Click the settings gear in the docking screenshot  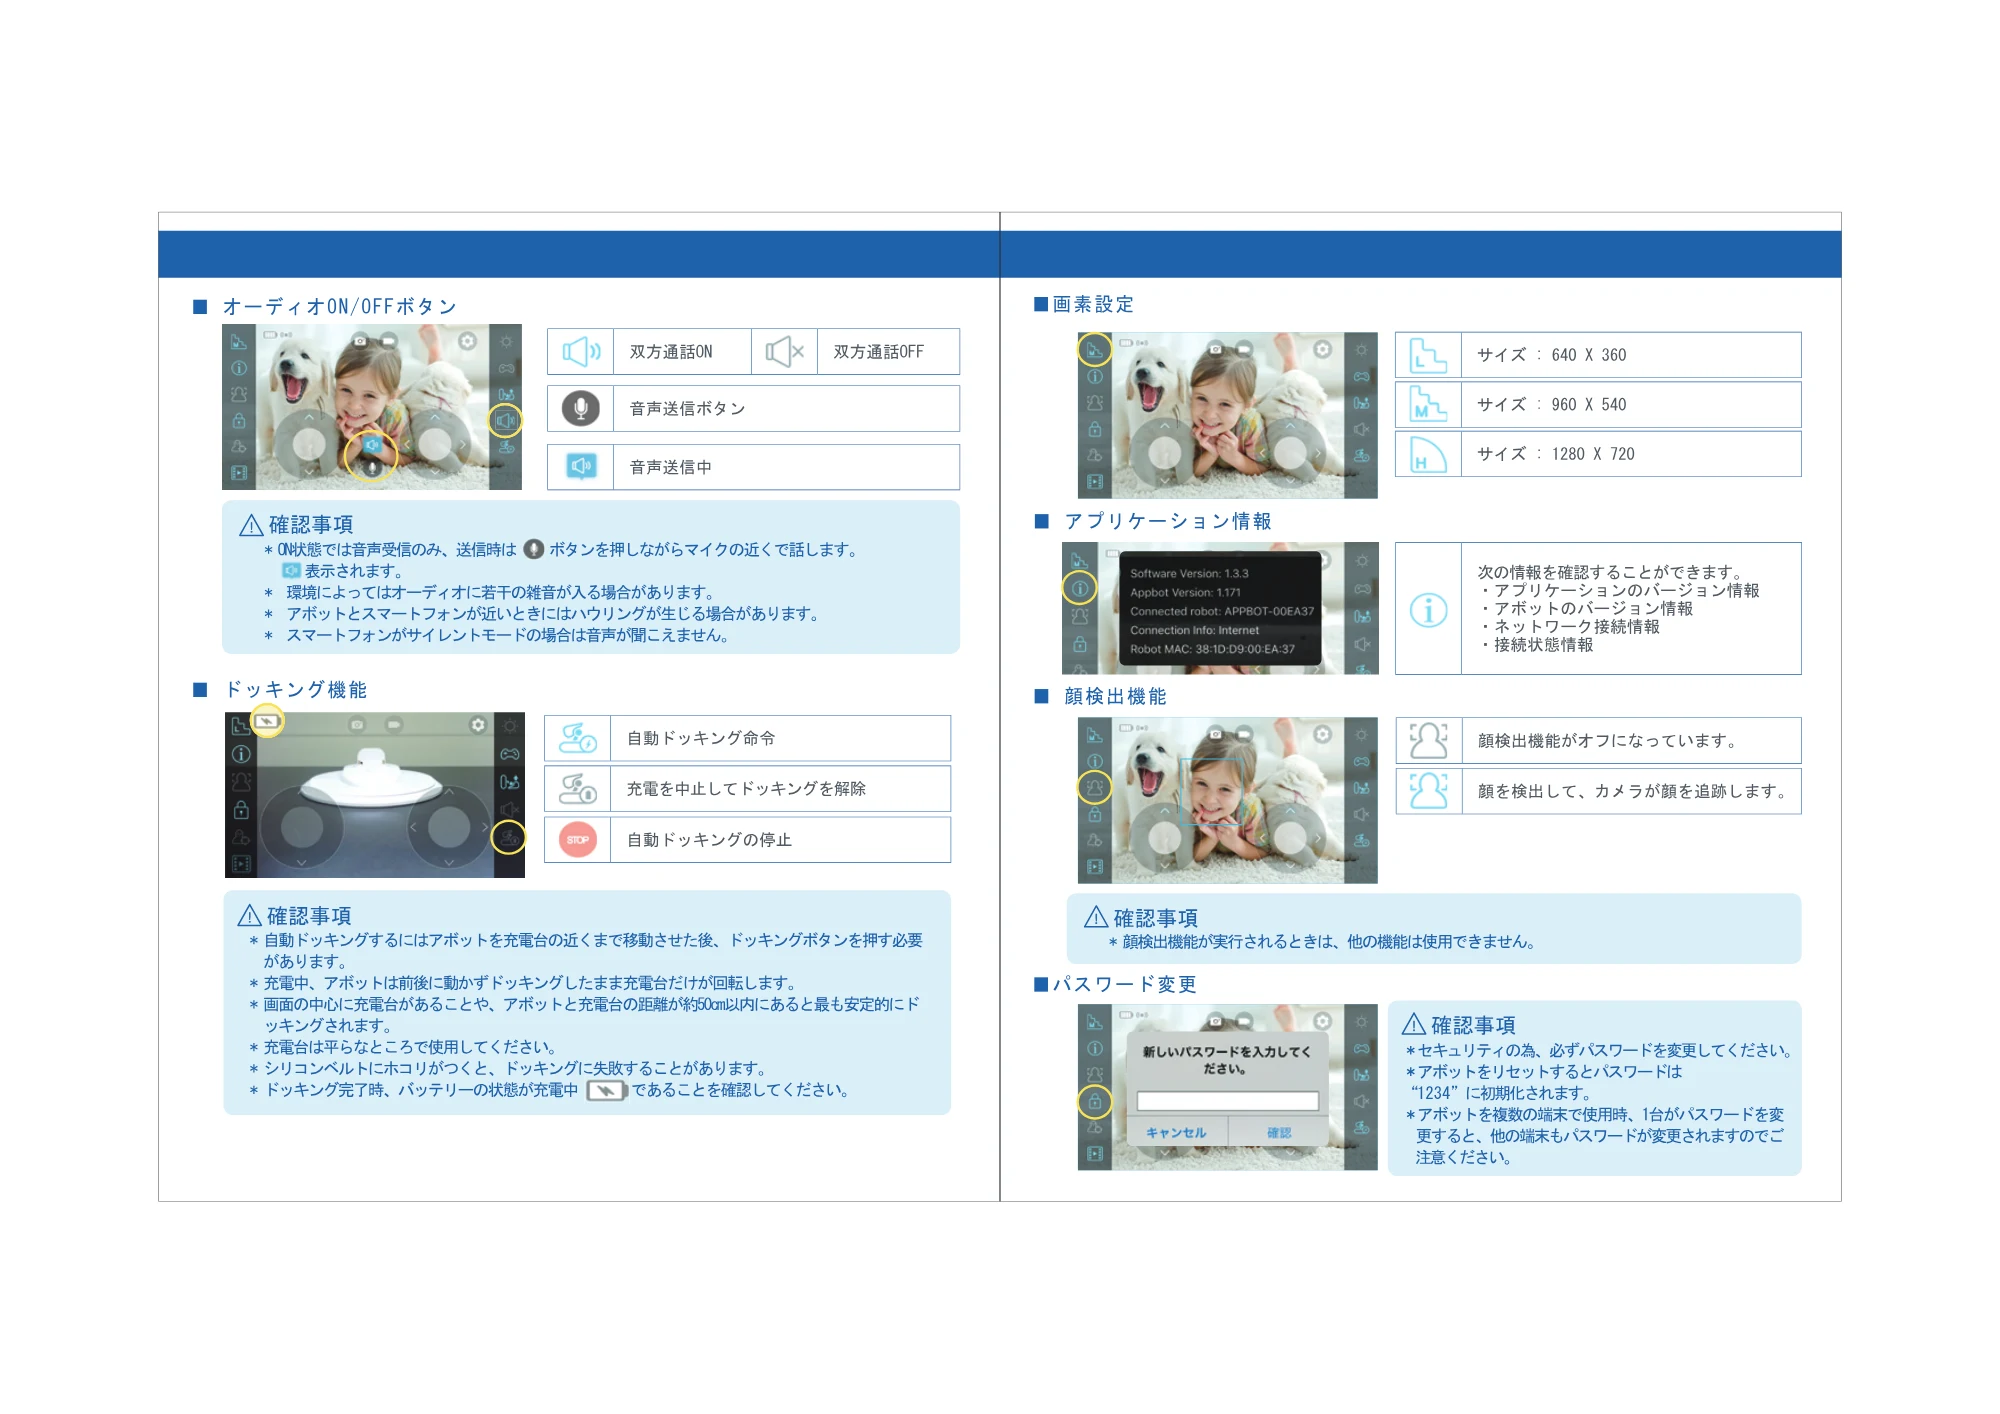478,724
